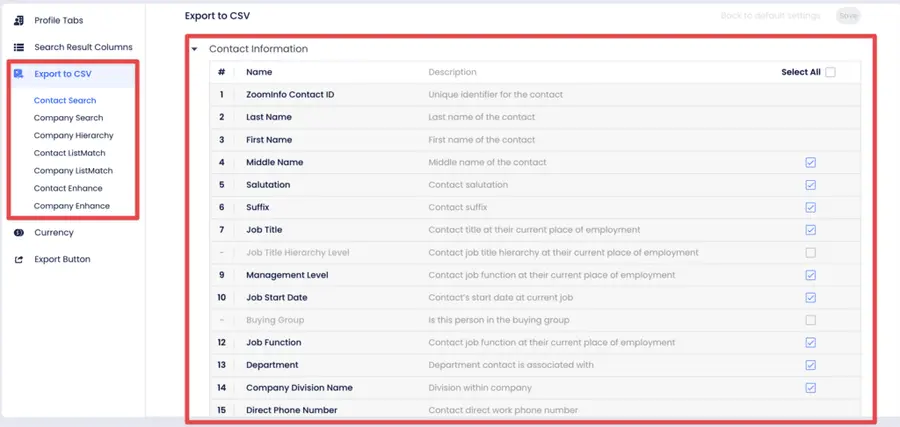
Task: Click 'Unique identifier for the contact' description
Action: (x=495, y=94)
